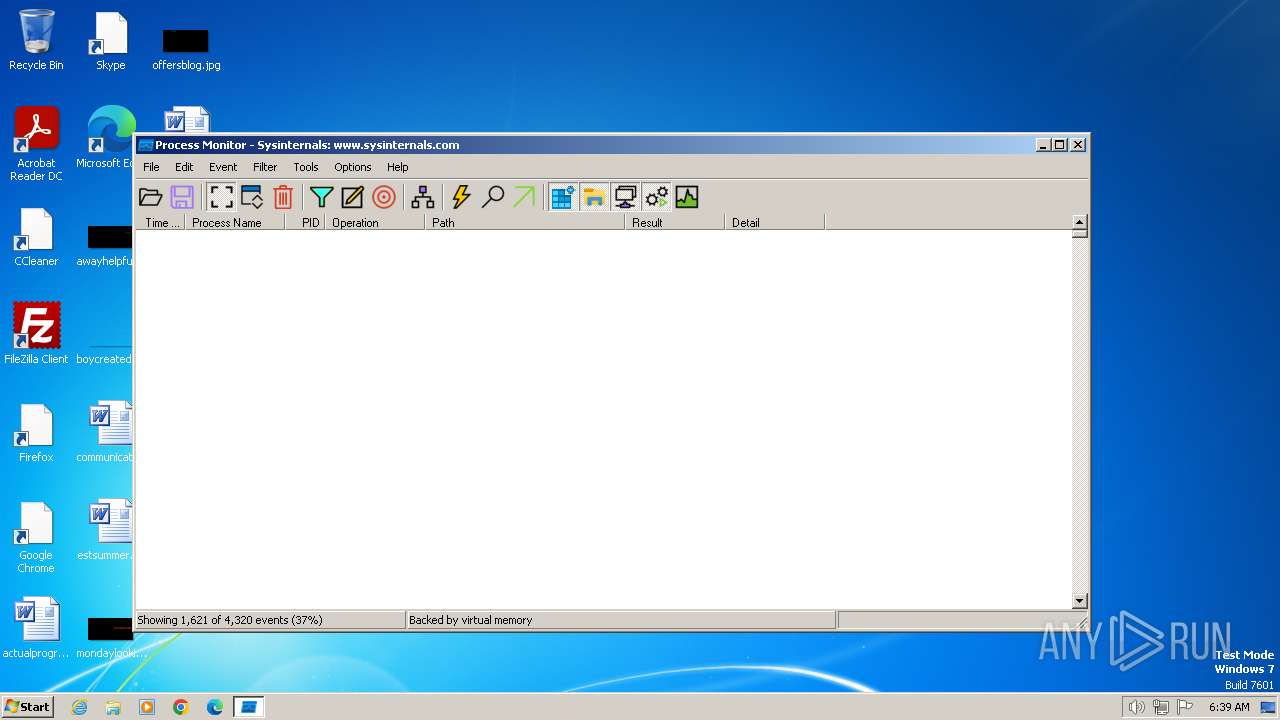The width and height of the screenshot is (1280, 720).
Task: Open Edge from the taskbar
Action: point(215,707)
